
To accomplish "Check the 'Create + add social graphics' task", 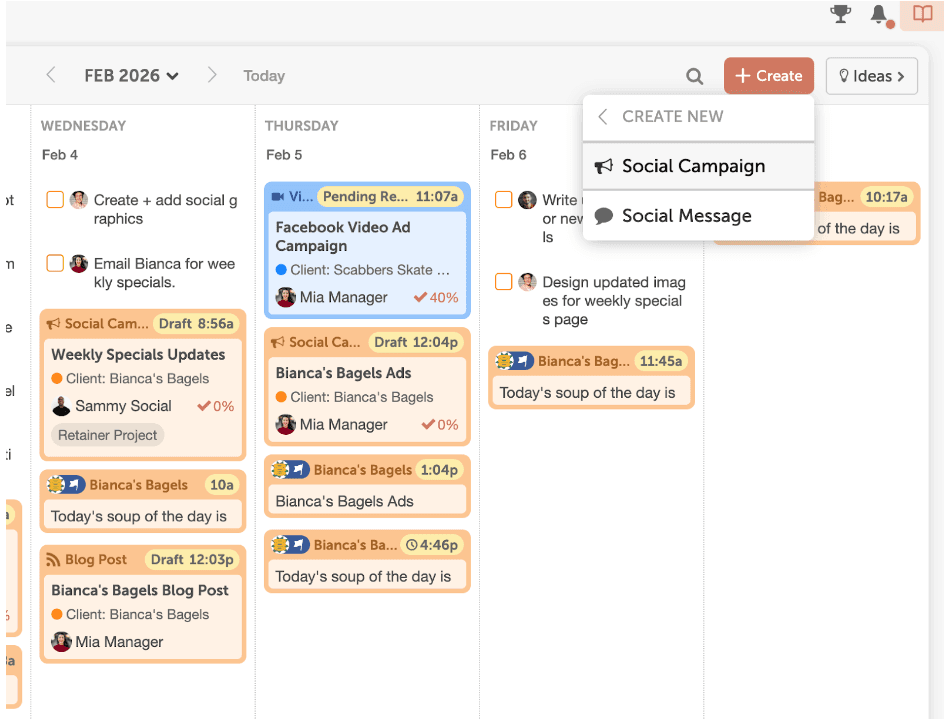I will [x=55, y=200].
